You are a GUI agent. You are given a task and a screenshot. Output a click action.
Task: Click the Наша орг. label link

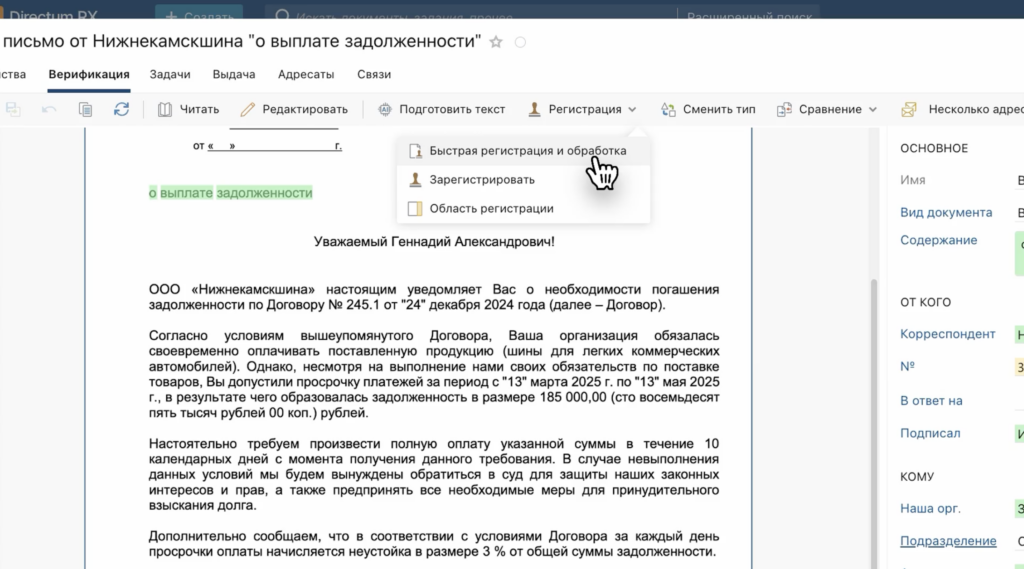pyautogui.click(x=930, y=508)
